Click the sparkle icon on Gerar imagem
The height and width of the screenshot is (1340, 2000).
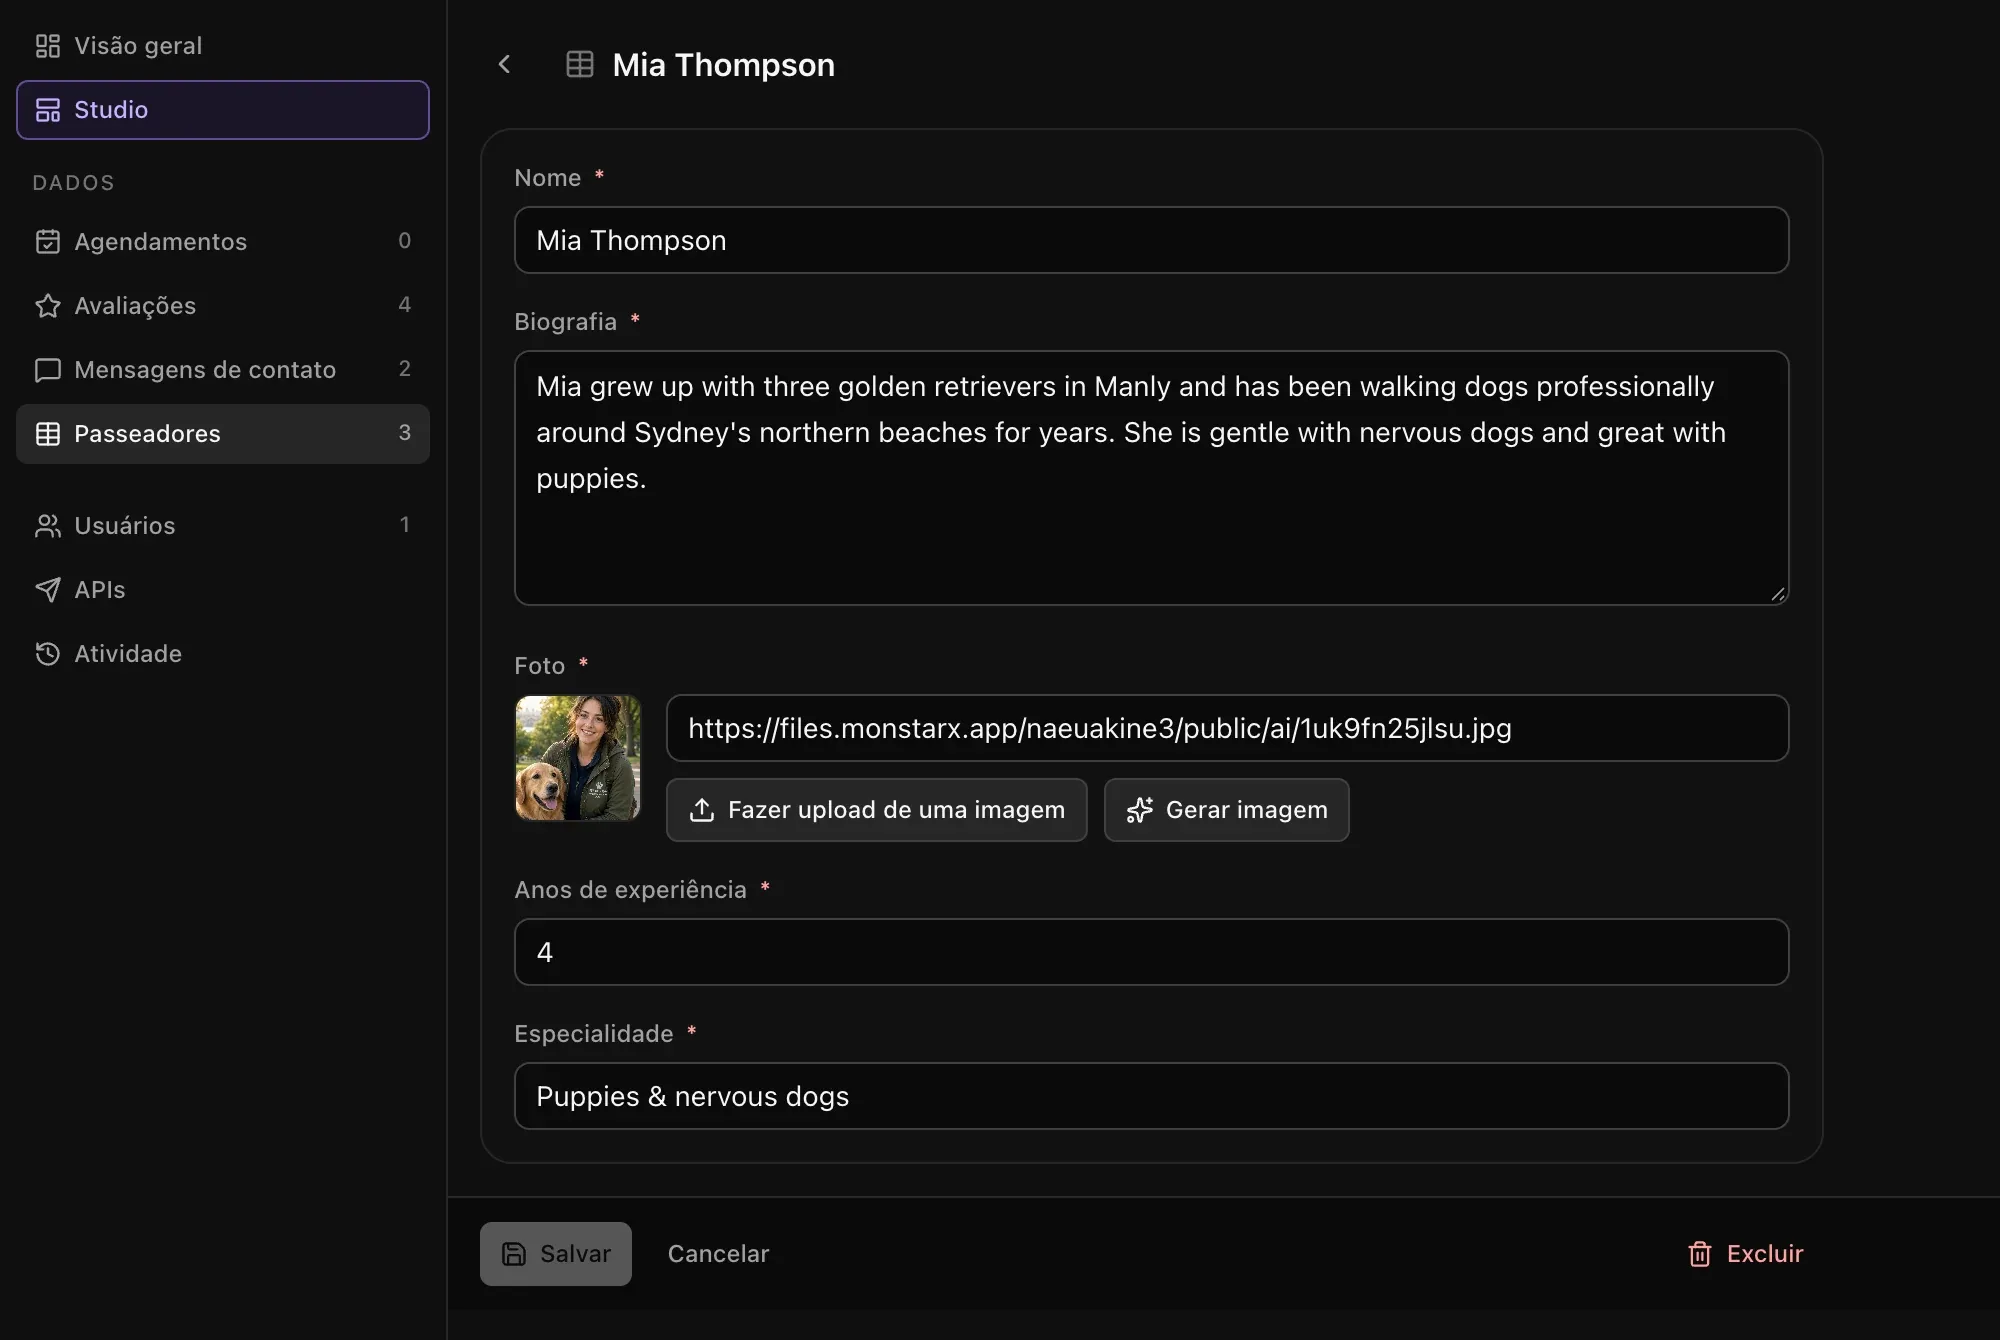(1140, 810)
